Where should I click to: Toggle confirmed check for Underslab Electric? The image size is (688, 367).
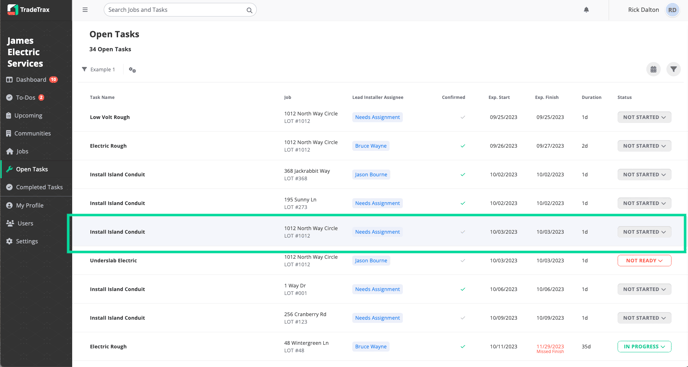pos(462,261)
